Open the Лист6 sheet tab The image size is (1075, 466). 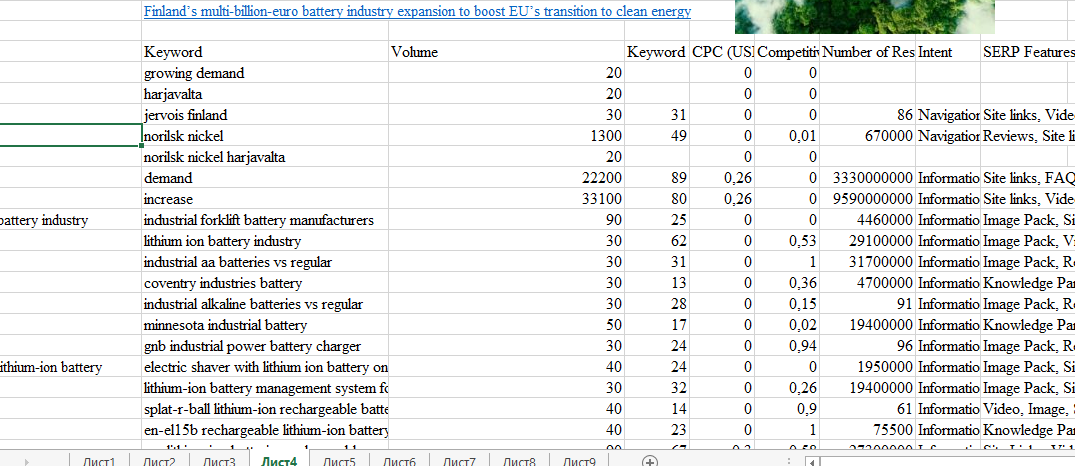(x=400, y=461)
